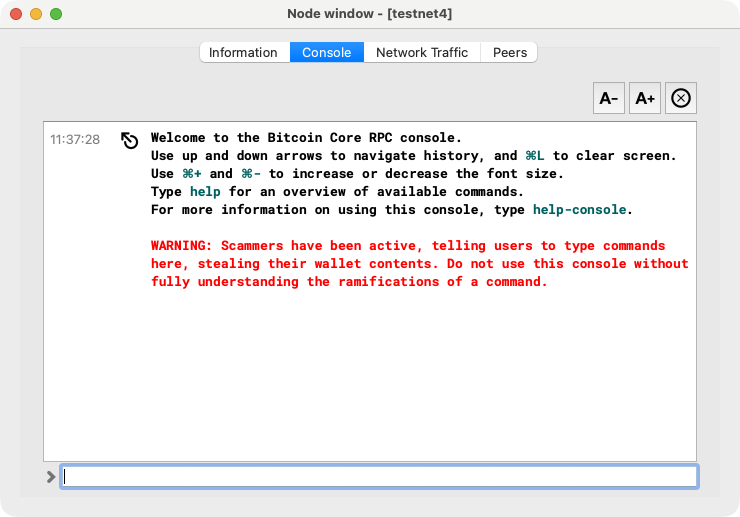Open the Network Traffic tab
Viewport: 740px width, 517px height.
(422, 52)
